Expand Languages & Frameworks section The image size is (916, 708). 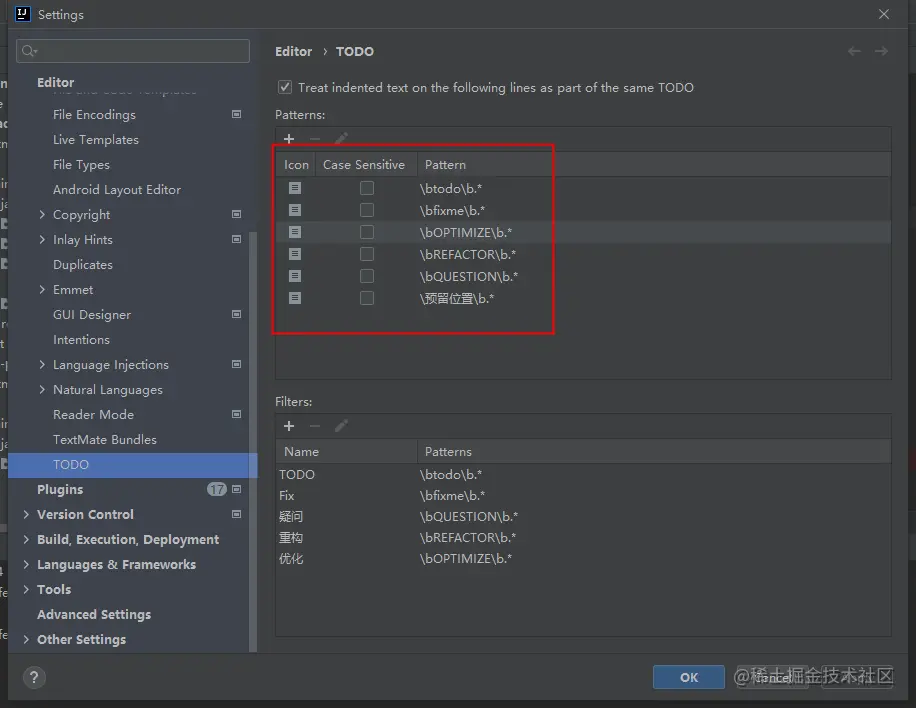[x=26, y=564]
